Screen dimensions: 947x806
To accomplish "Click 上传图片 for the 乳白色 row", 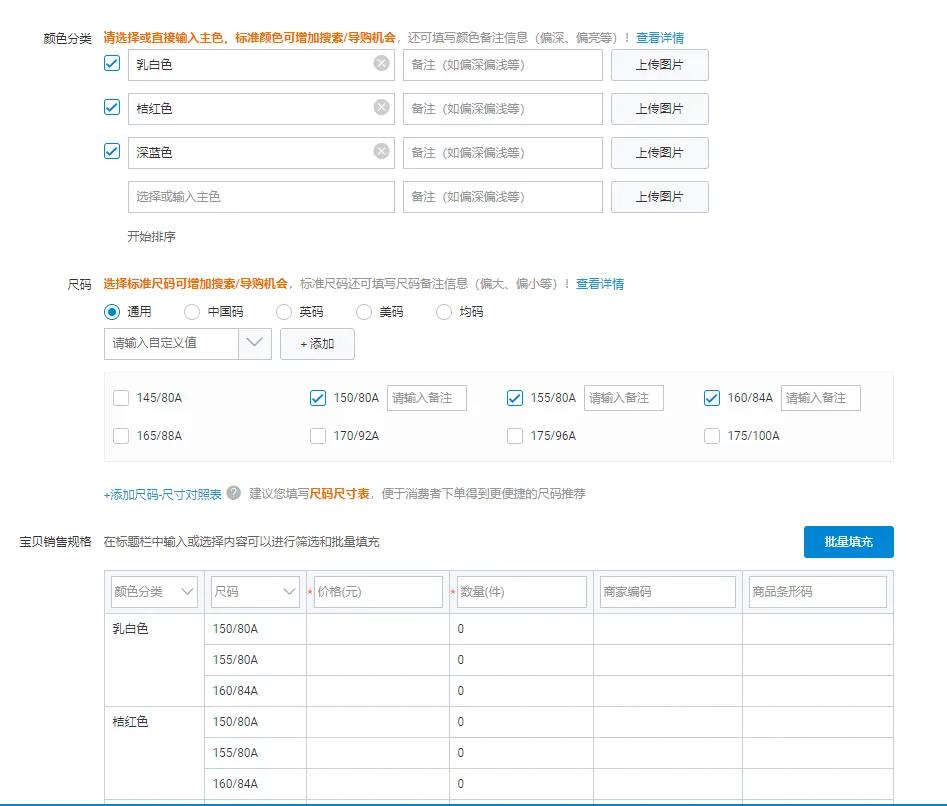I will (659, 64).
